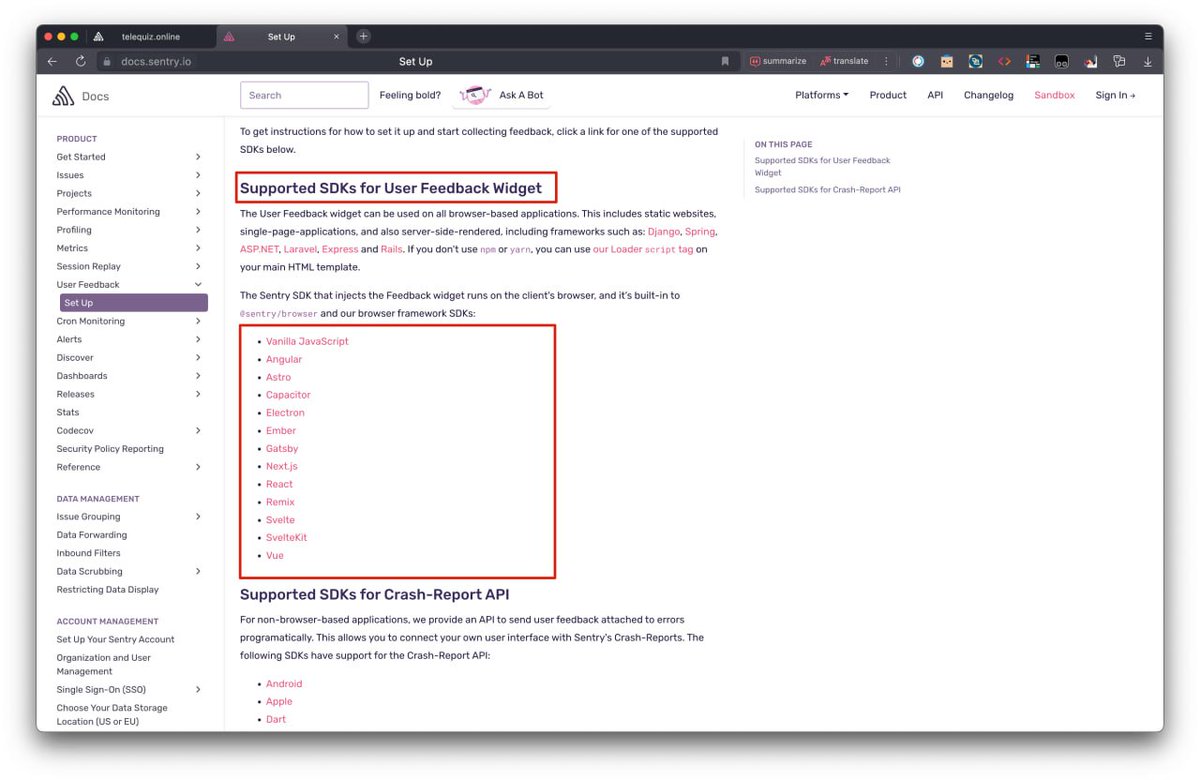This screenshot has height=780, width=1200.
Task: Switch to the telequiz.online tab
Action: [151, 37]
